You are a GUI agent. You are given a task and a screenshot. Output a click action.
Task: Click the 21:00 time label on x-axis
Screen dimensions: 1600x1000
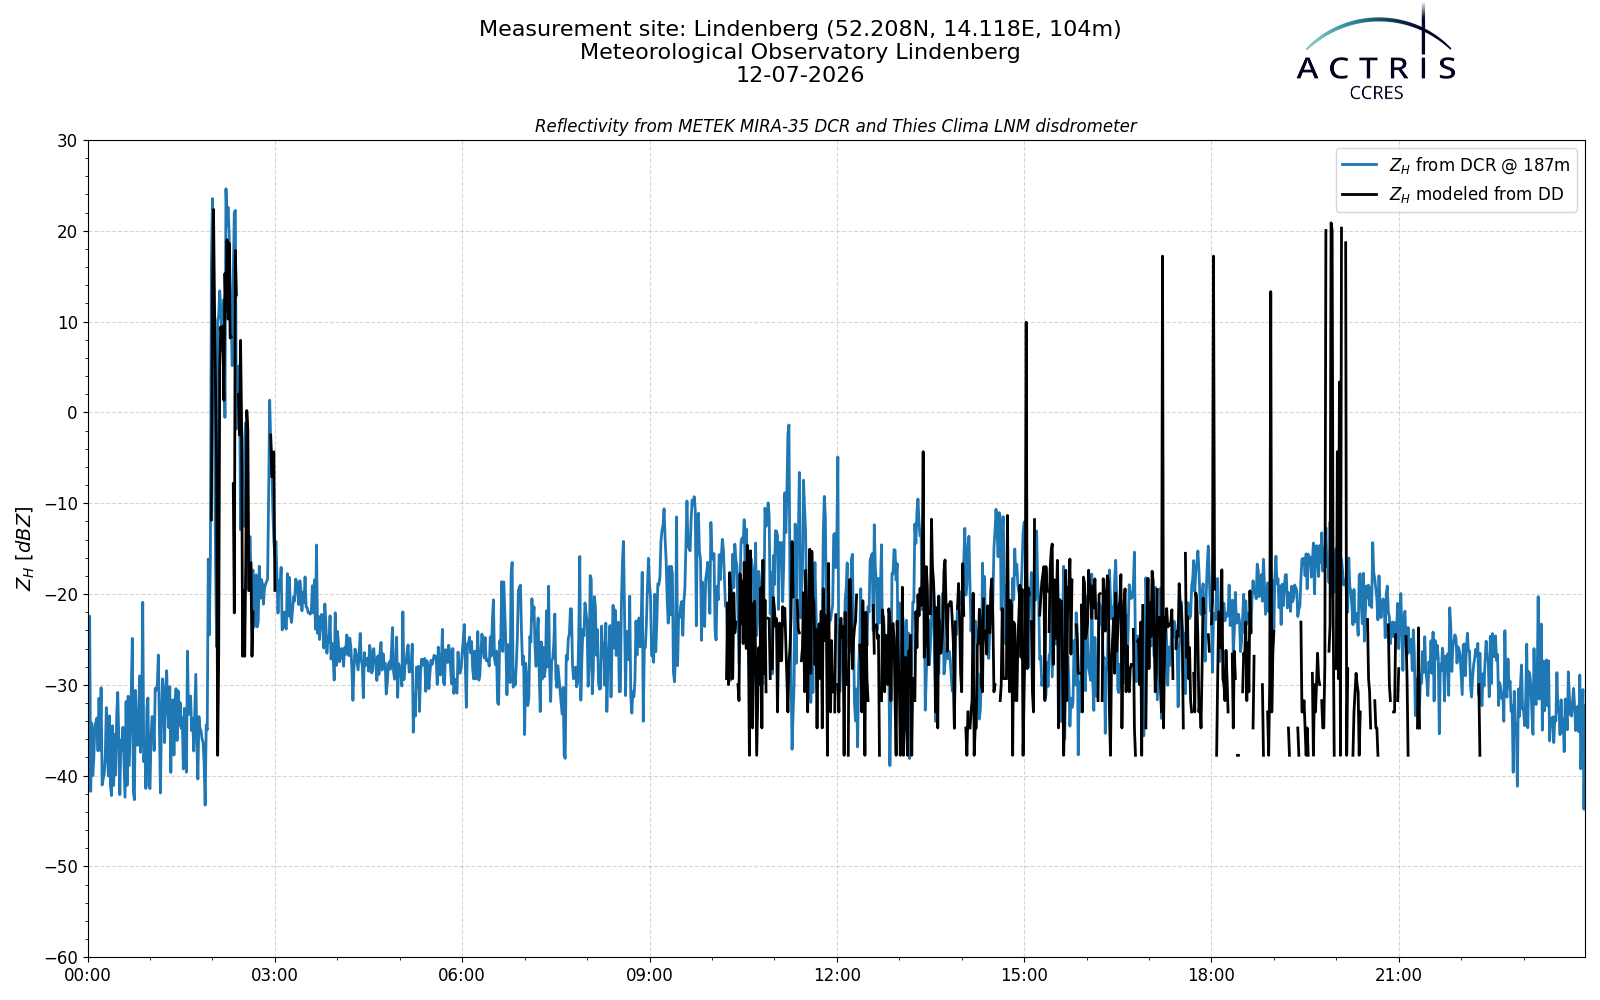click(x=1398, y=976)
